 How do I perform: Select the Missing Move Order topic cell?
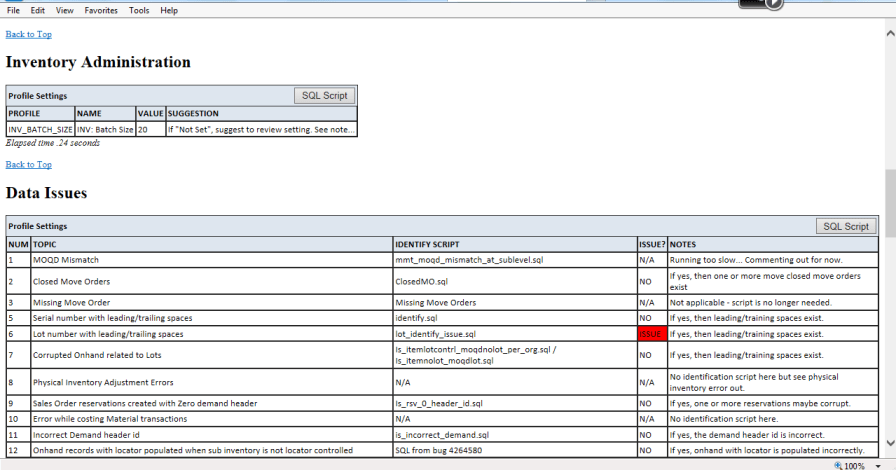pos(212,302)
